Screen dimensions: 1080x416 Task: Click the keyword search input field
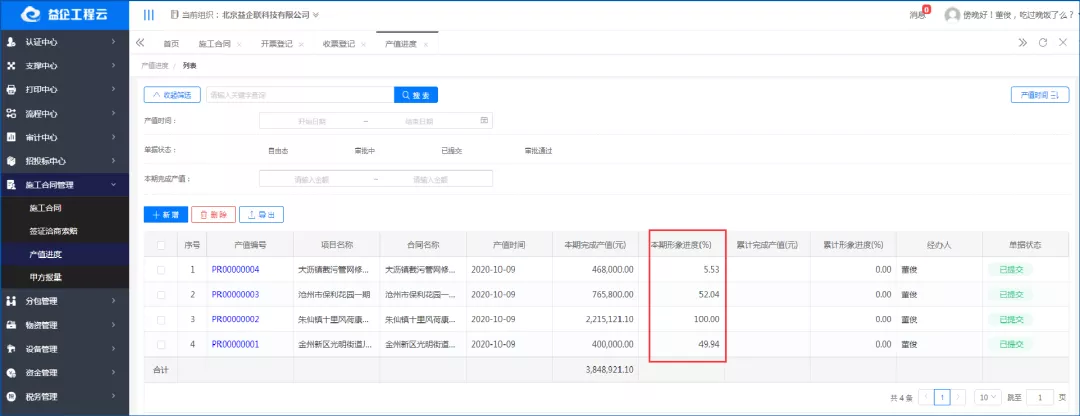click(x=300, y=95)
